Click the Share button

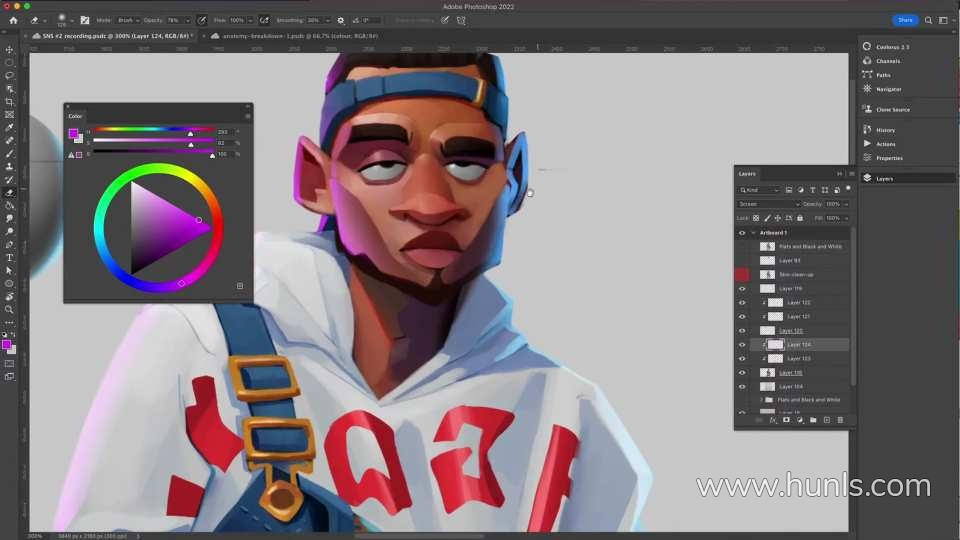coord(905,20)
